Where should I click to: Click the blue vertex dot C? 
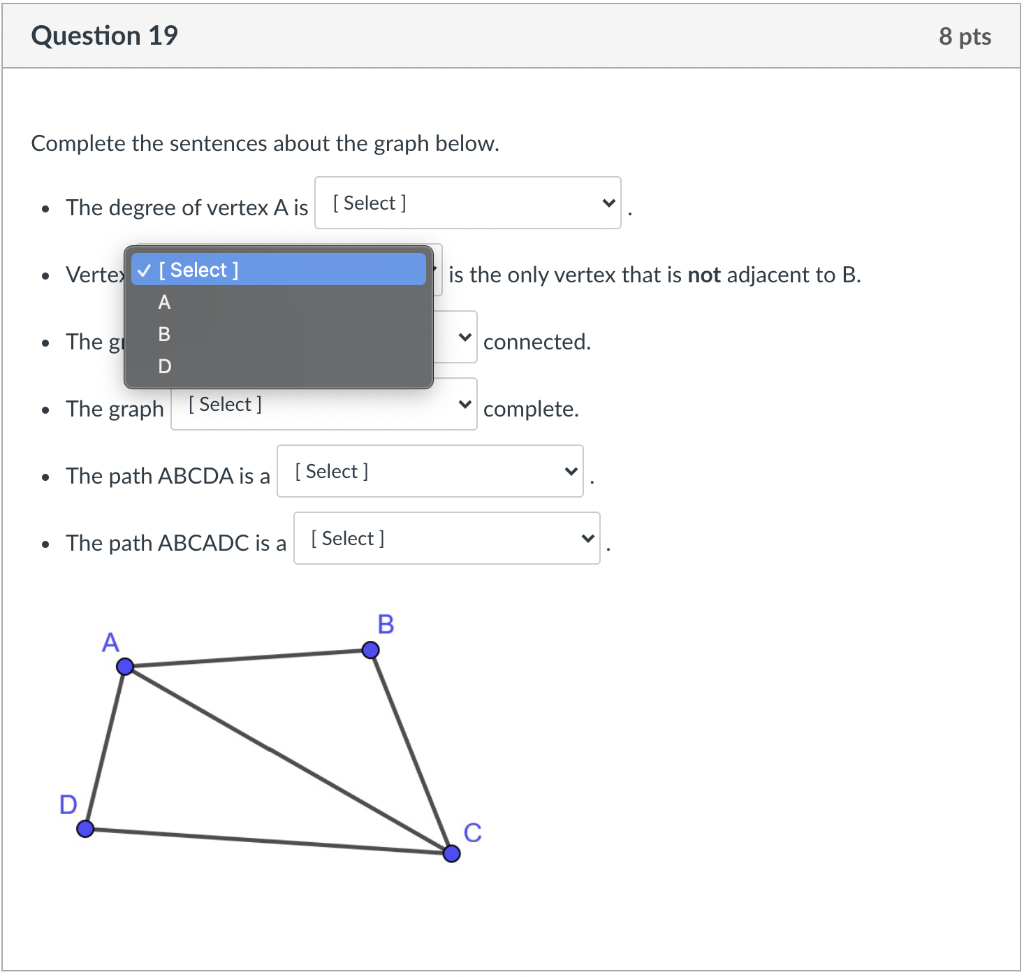(x=451, y=854)
